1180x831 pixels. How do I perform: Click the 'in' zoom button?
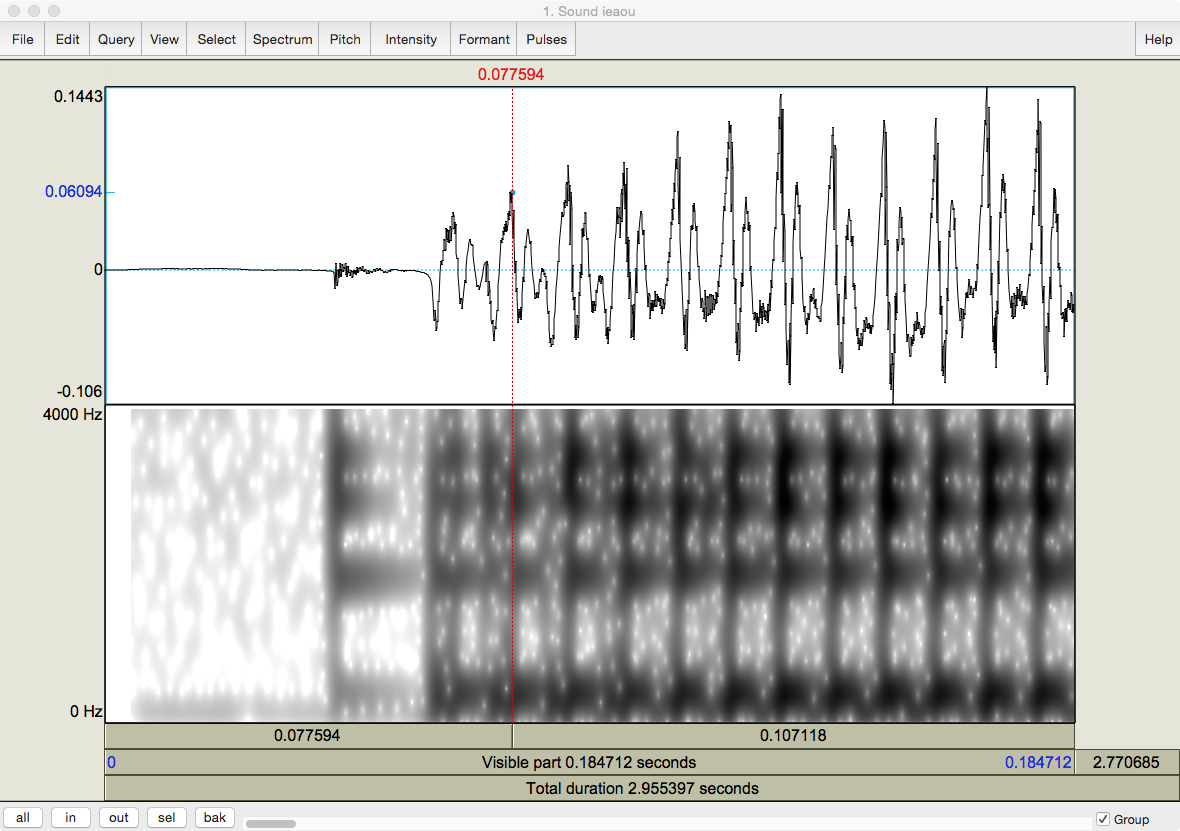(x=71, y=817)
